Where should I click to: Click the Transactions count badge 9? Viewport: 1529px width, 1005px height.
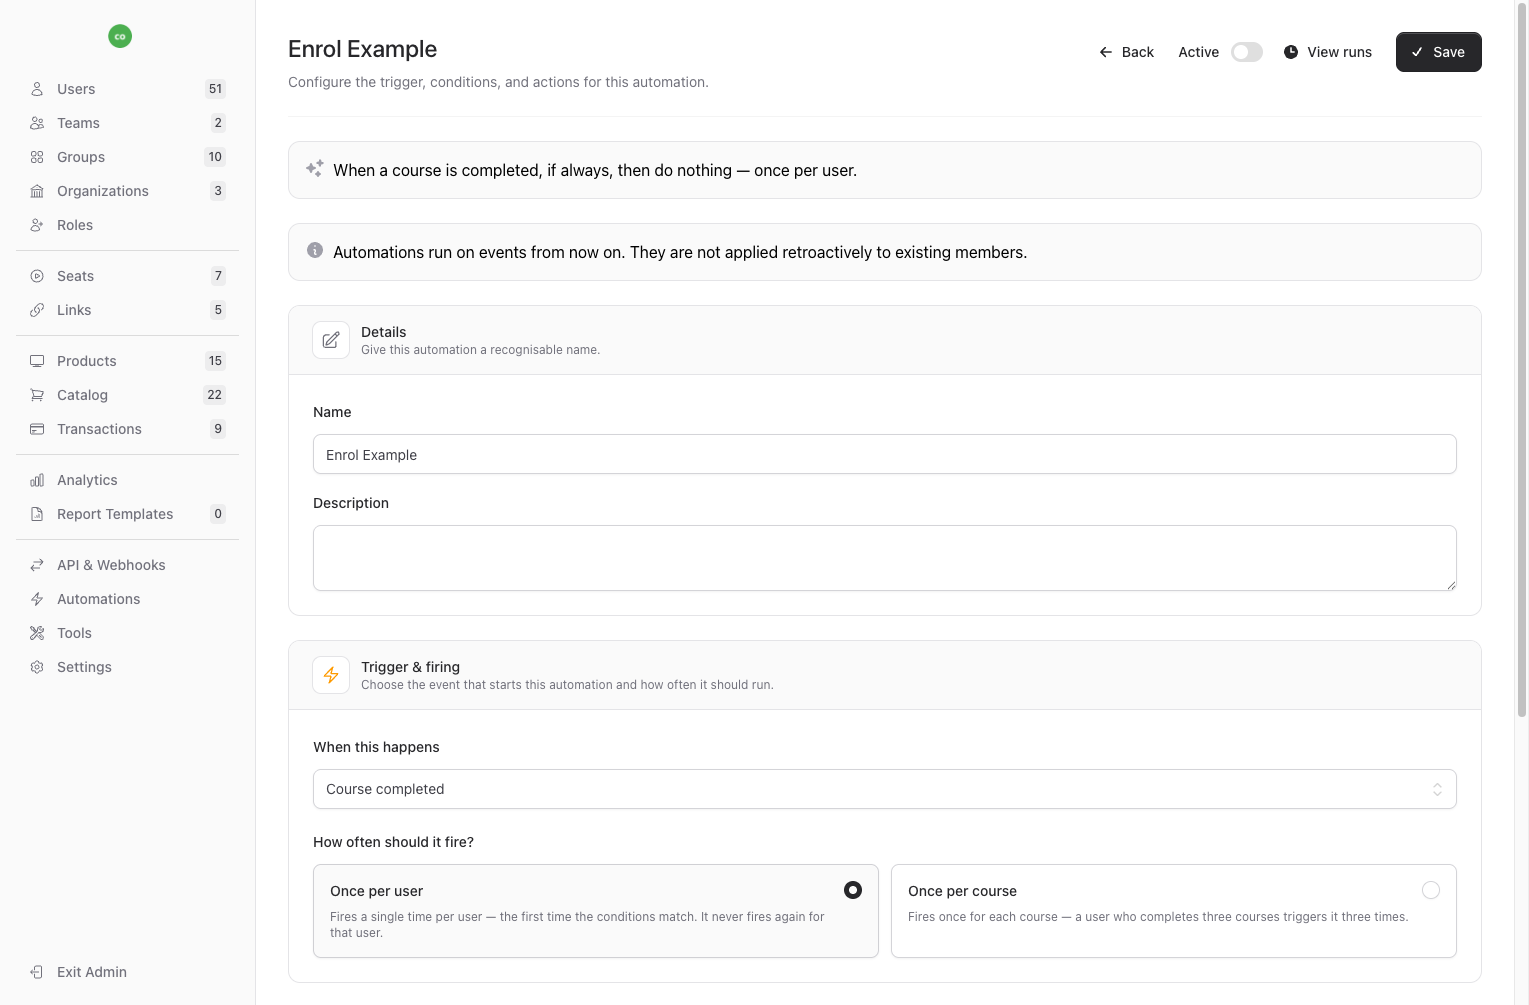[218, 429]
